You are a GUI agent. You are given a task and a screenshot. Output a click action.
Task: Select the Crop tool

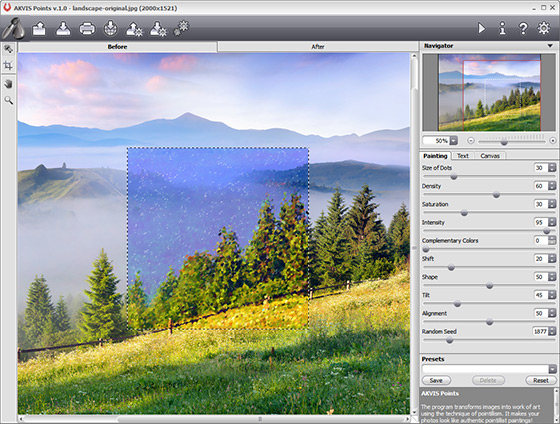(x=8, y=65)
